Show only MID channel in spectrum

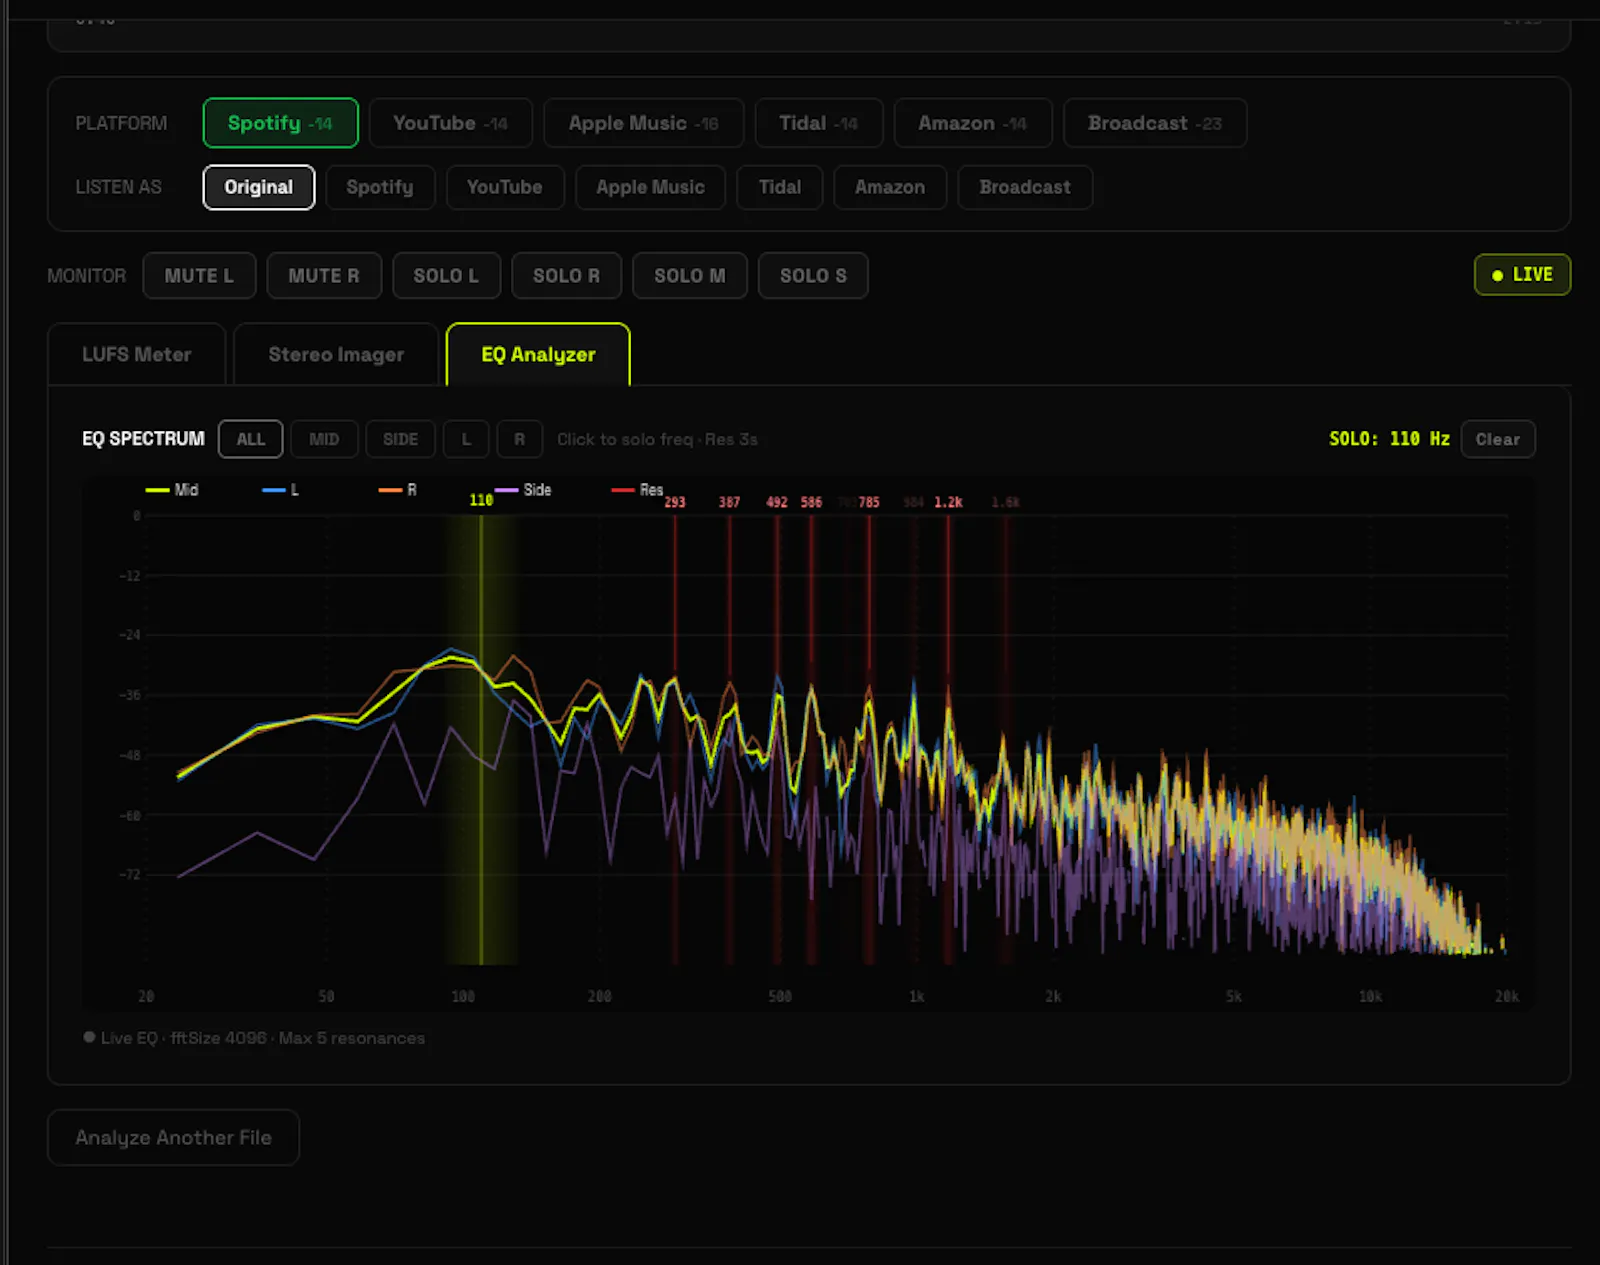pyautogui.click(x=324, y=439)
